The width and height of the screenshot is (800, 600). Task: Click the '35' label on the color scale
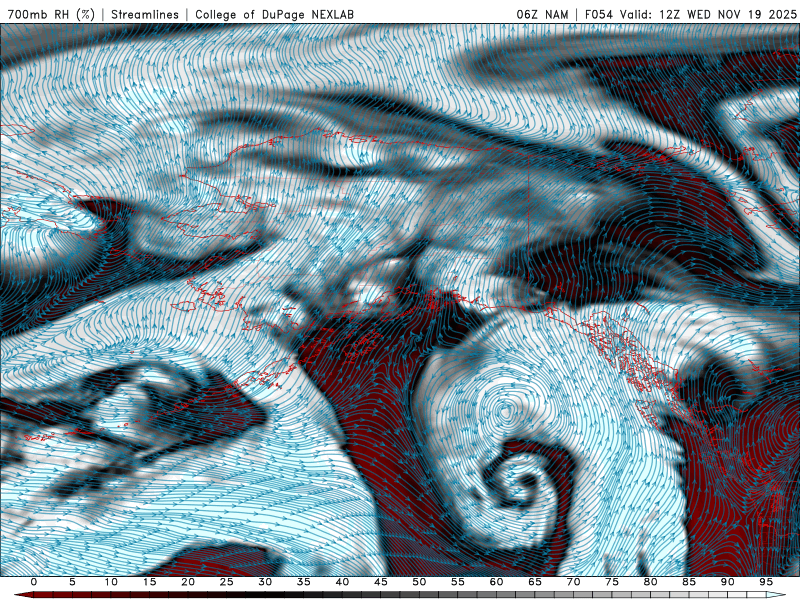[304, 582]
